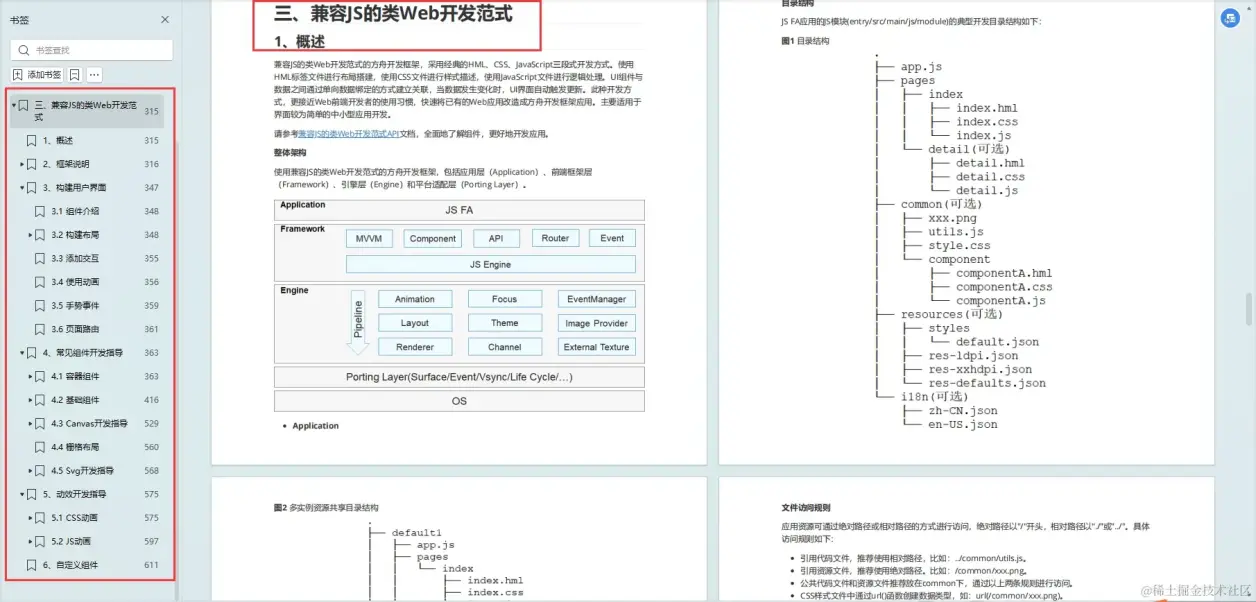Collapse the 三、兼容JS的类Web开发范式 bookmark
Screen dimensions: 1256x602
click(x=14, y=105)
